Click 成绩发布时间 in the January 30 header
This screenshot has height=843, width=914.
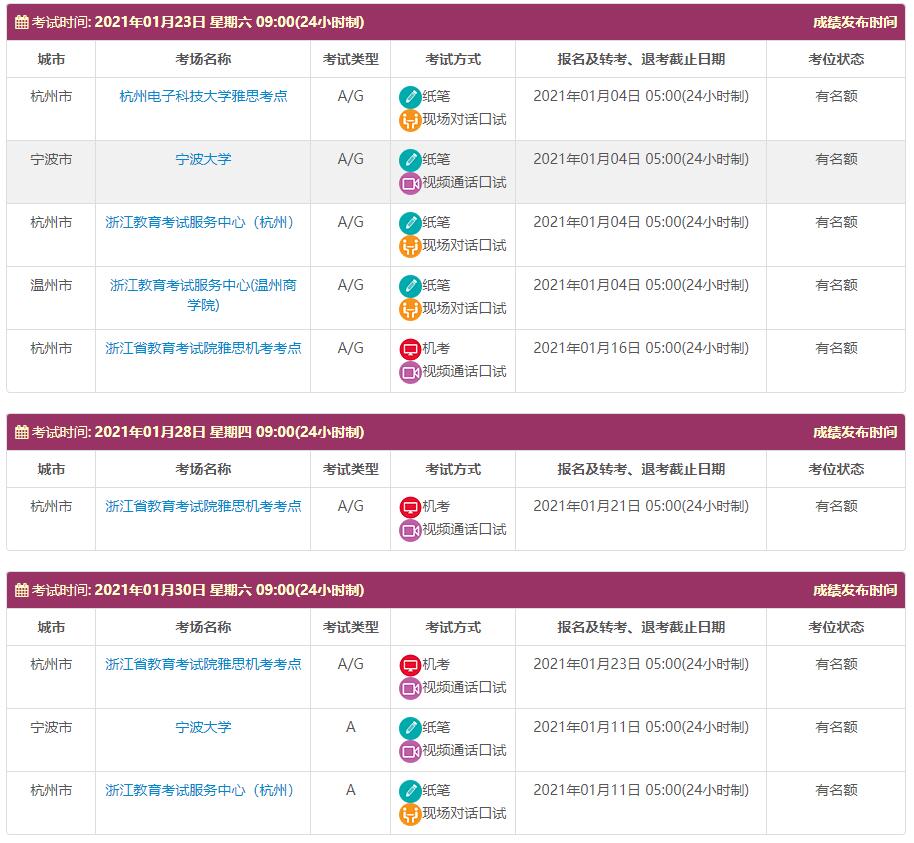coord(854,591)
